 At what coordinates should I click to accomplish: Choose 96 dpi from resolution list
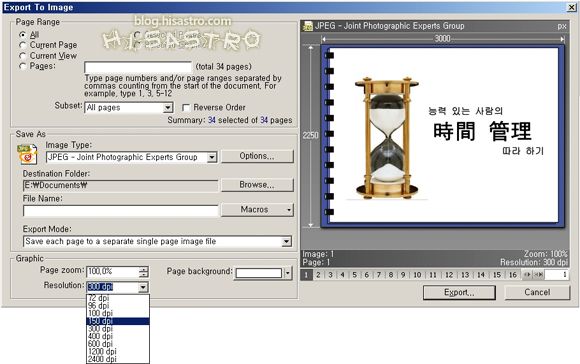click(x=118, y=306)
